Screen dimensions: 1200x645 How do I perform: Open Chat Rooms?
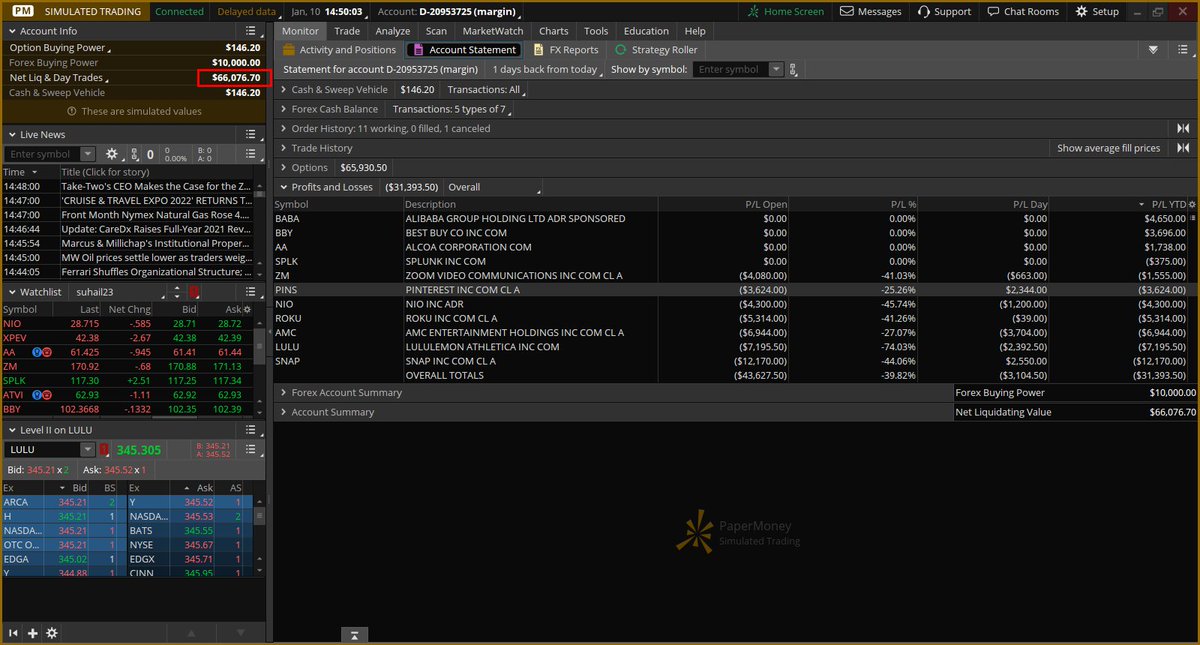(1022, 11)
